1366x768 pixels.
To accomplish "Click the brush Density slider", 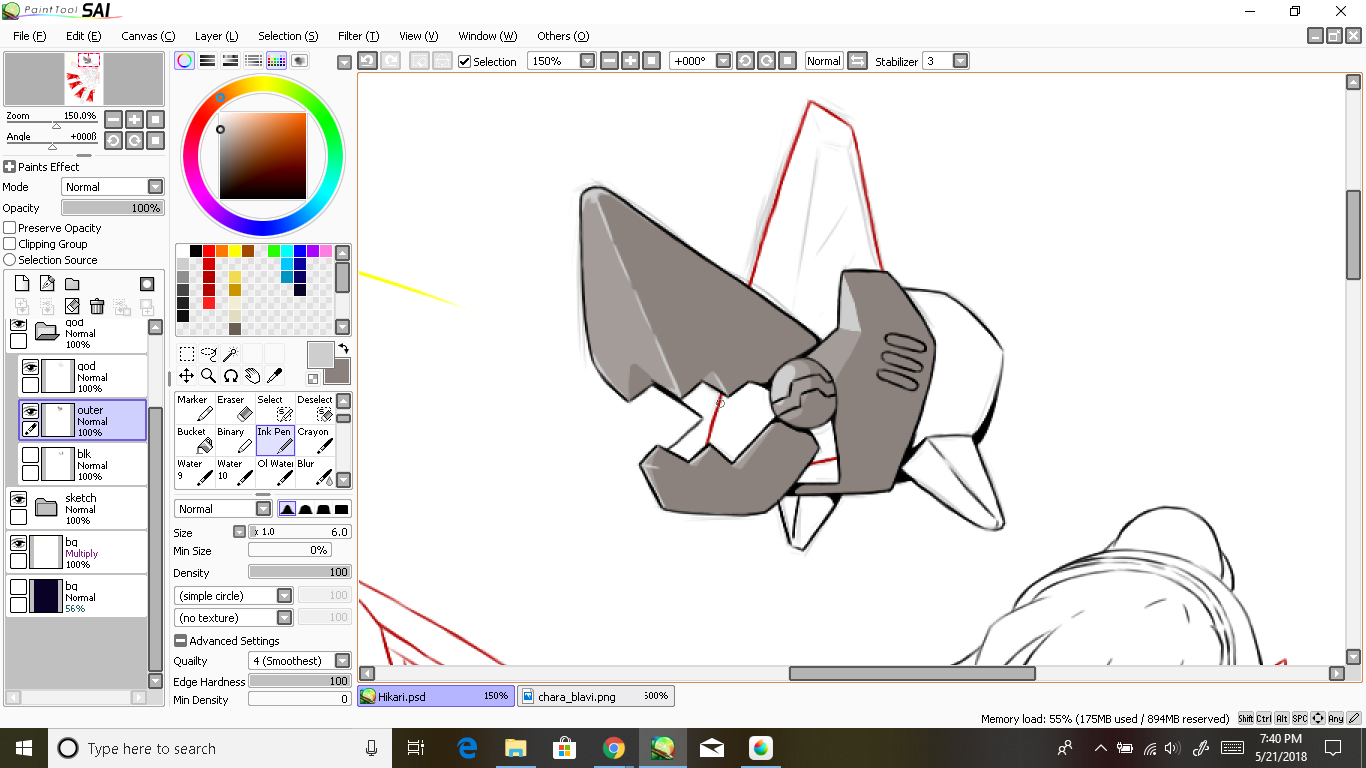I will pos(300,573).
